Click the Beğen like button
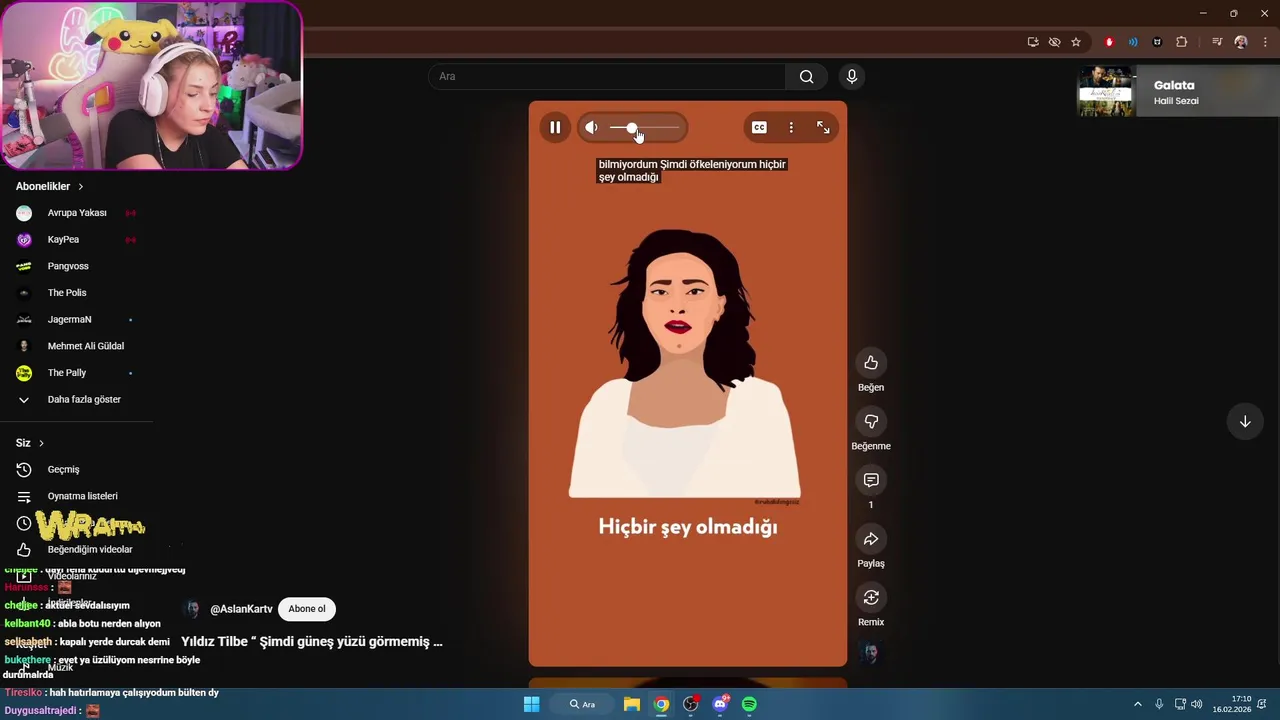The width and height of the screenshot is (1280, 720). 871,362
